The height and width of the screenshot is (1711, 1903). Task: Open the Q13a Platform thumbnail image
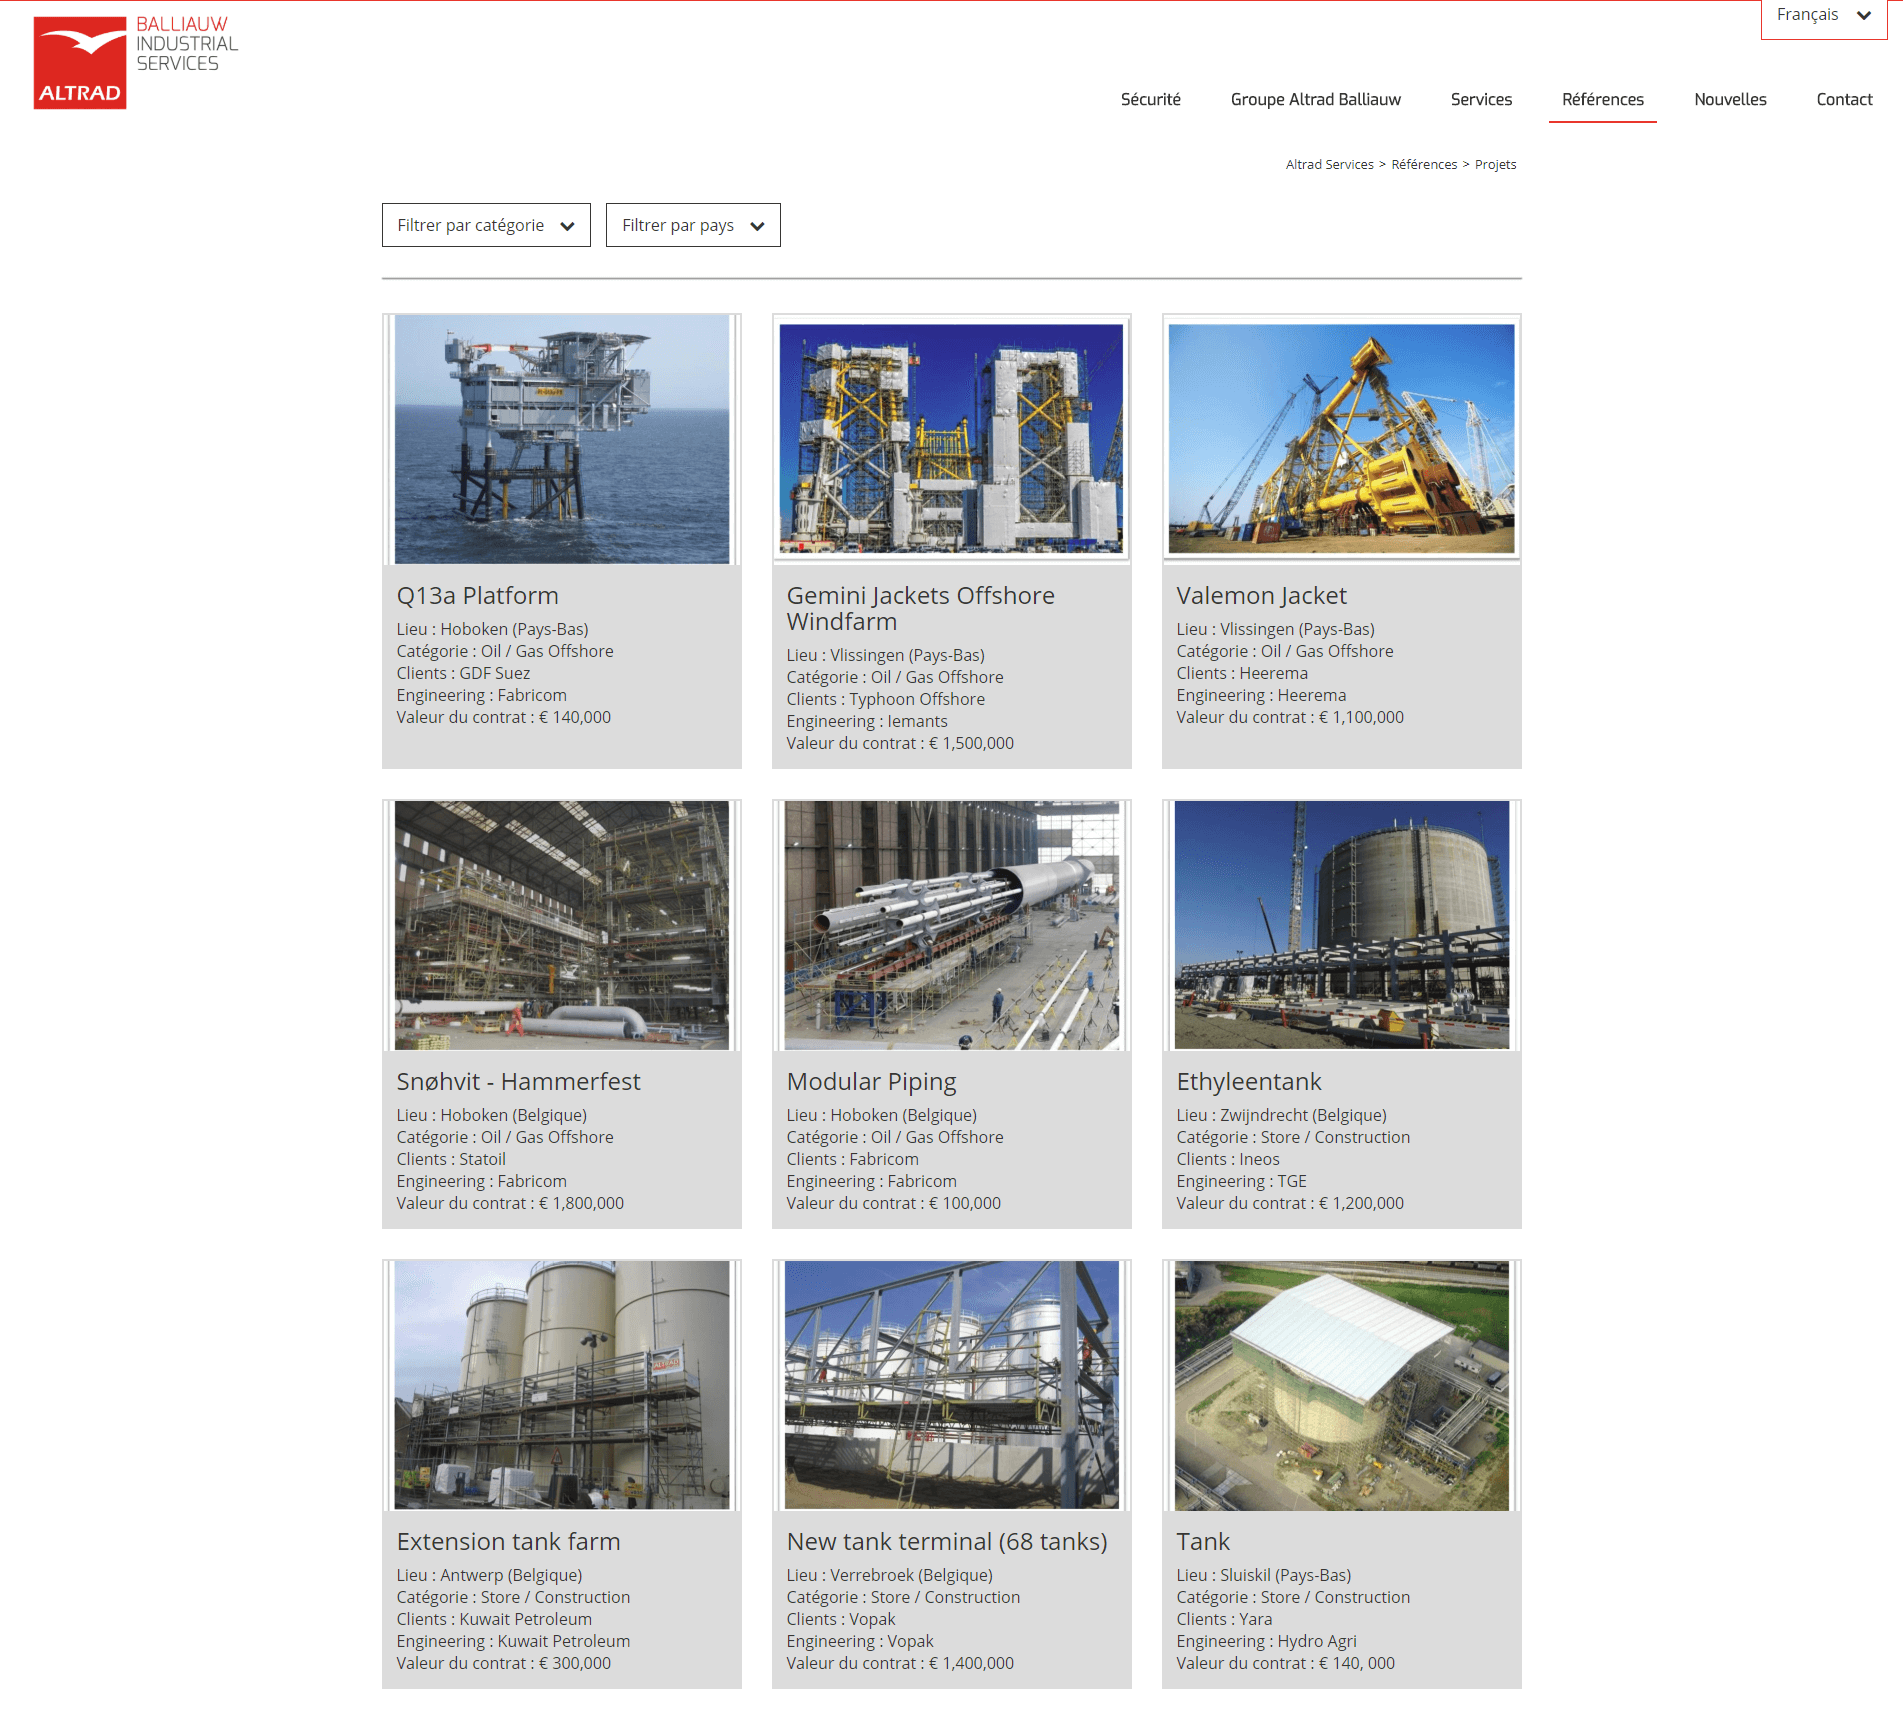click(x=562, y=439)
